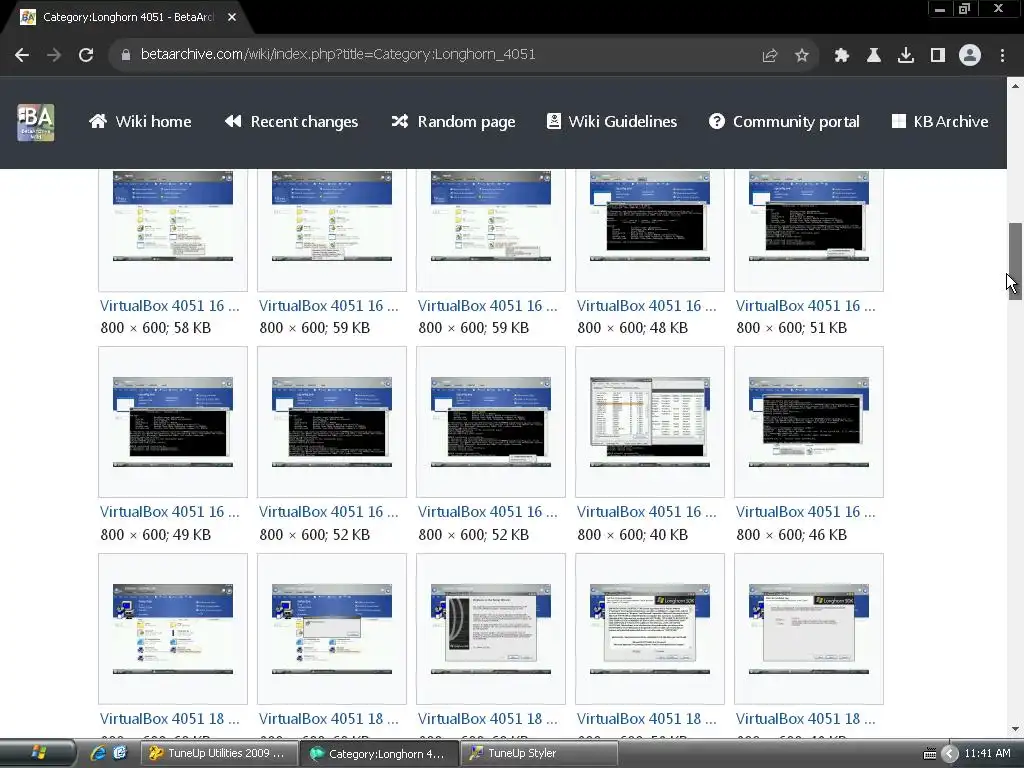The height and width of the screenshot is (768, 1024).
Task: Select the Category:Longhorn 4051 browser tab
Action: [x=127, y=17]
